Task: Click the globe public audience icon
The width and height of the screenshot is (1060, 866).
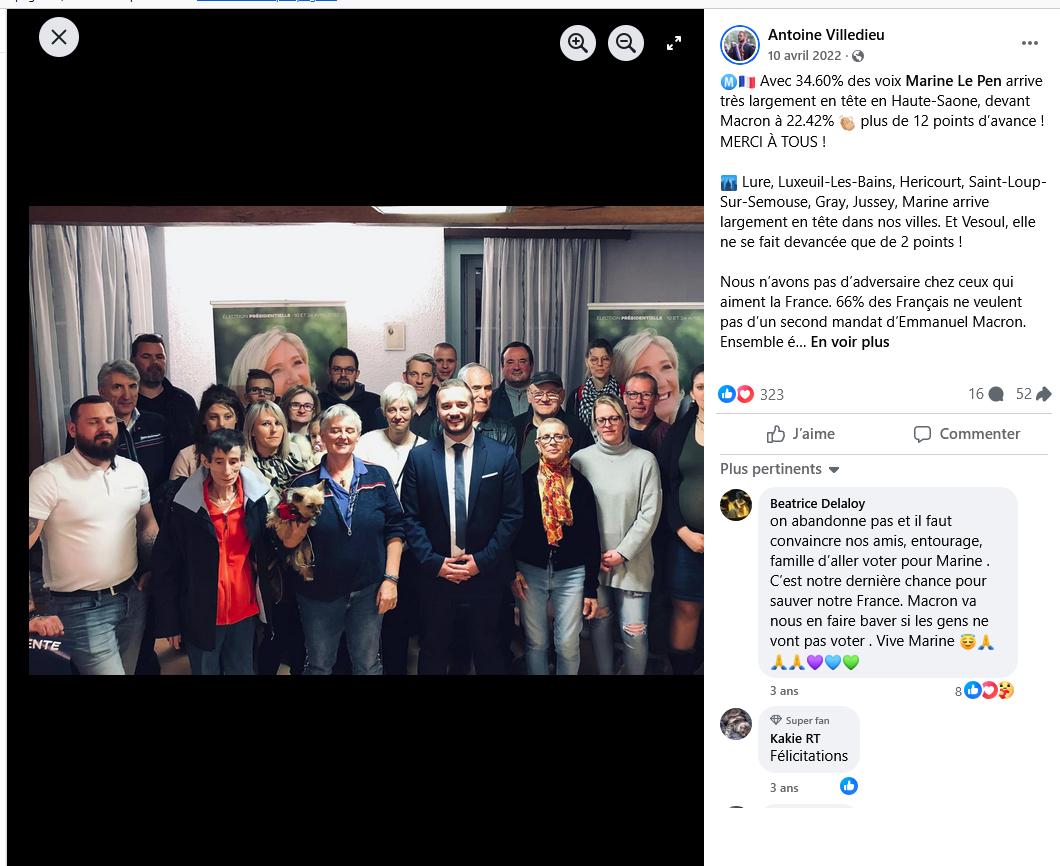Action: (858, 56)
